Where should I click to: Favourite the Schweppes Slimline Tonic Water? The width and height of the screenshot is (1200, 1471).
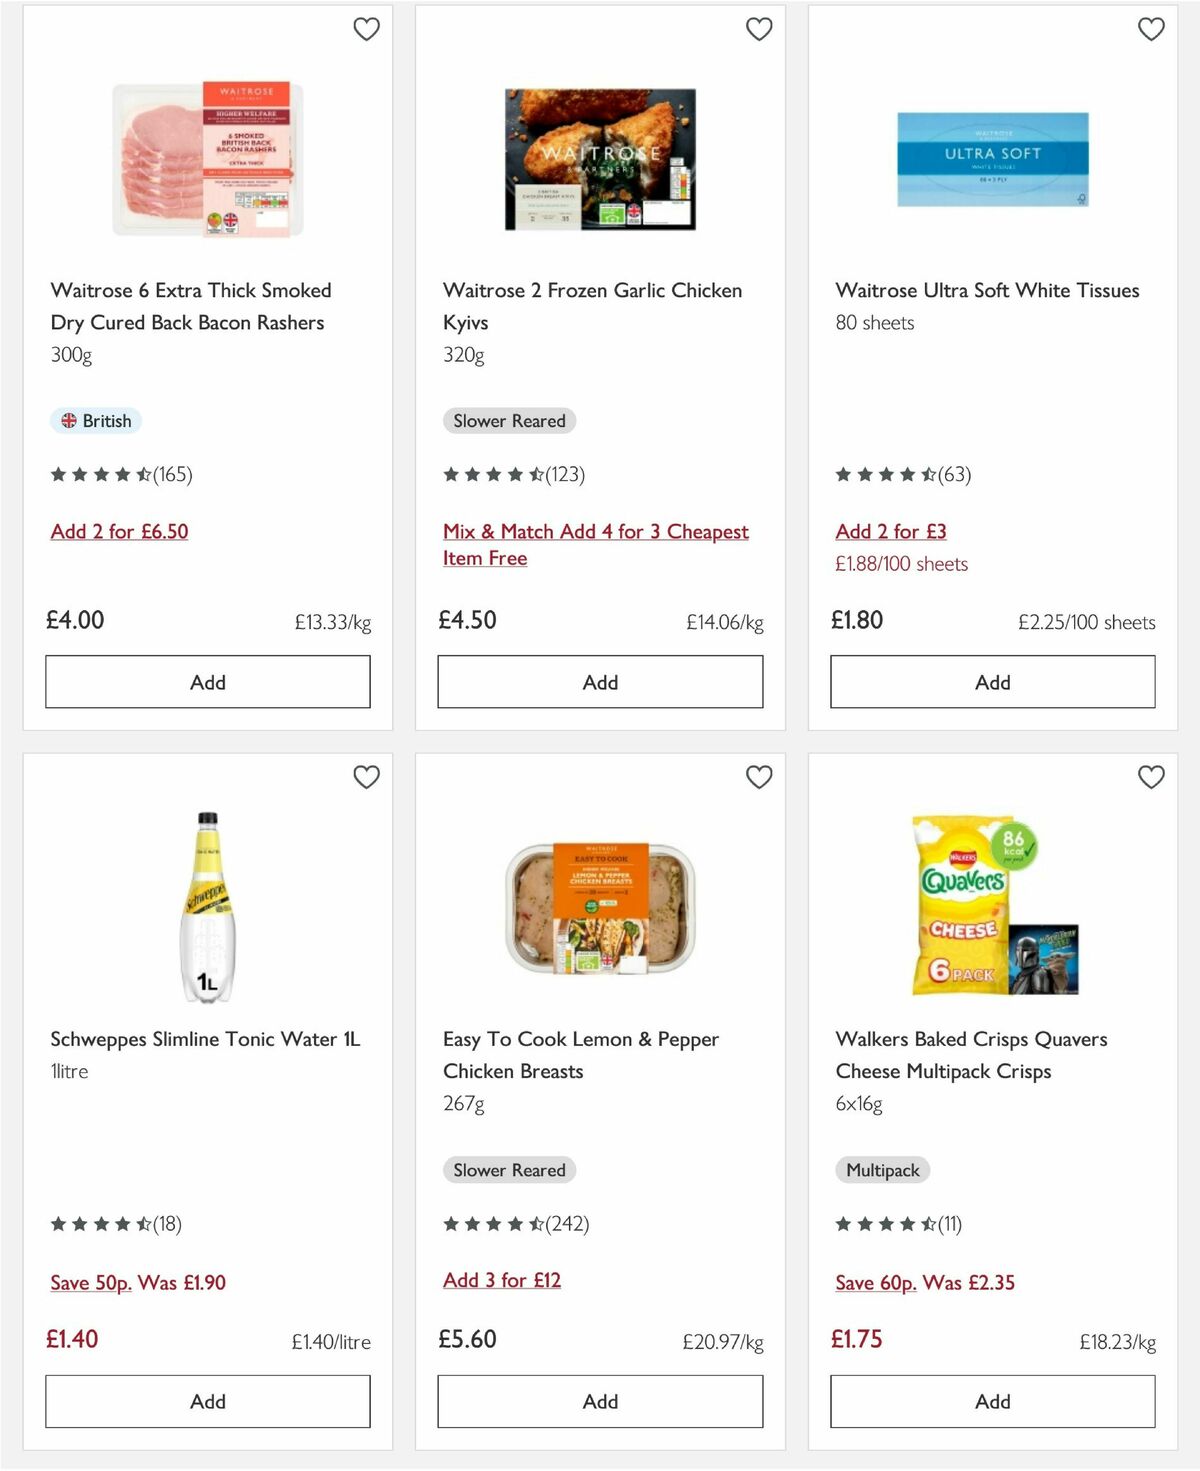pos(367,776)
